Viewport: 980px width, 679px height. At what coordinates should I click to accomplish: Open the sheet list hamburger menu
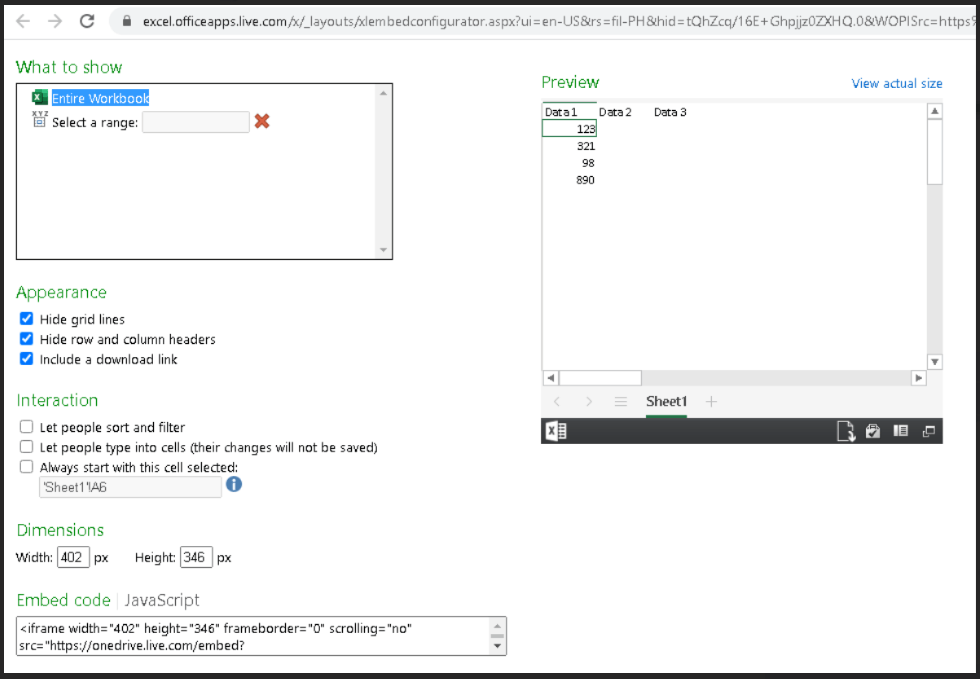(621, 400)
